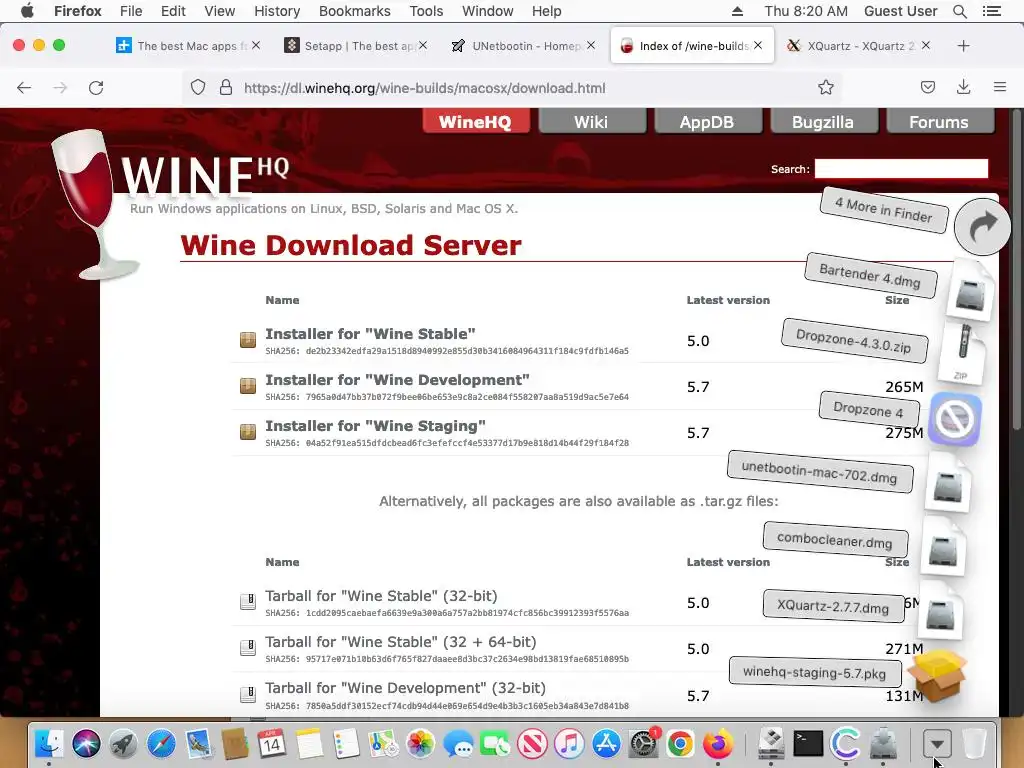Open Terminal from the Dock

808,743
